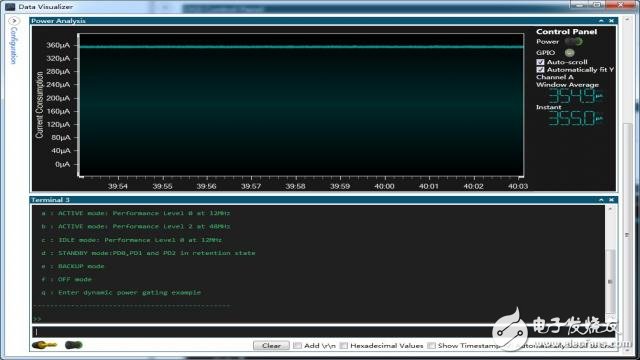The image size is (640, 360).
Task: Expand the Configuration sidebar arrow
Action: [14, 21]
